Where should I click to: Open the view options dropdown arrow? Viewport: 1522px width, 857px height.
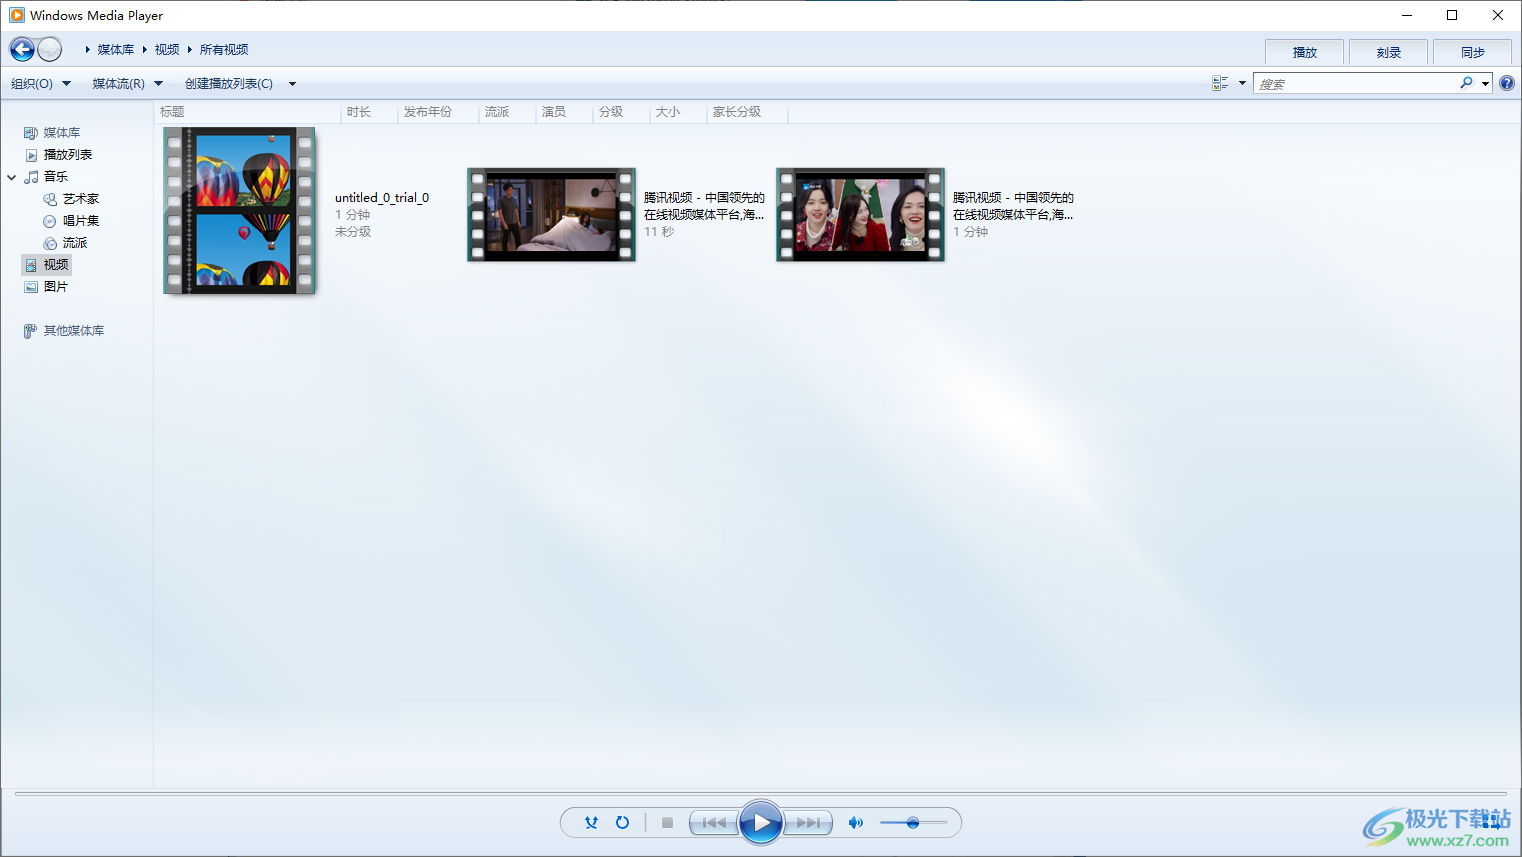coord(1242,83)
